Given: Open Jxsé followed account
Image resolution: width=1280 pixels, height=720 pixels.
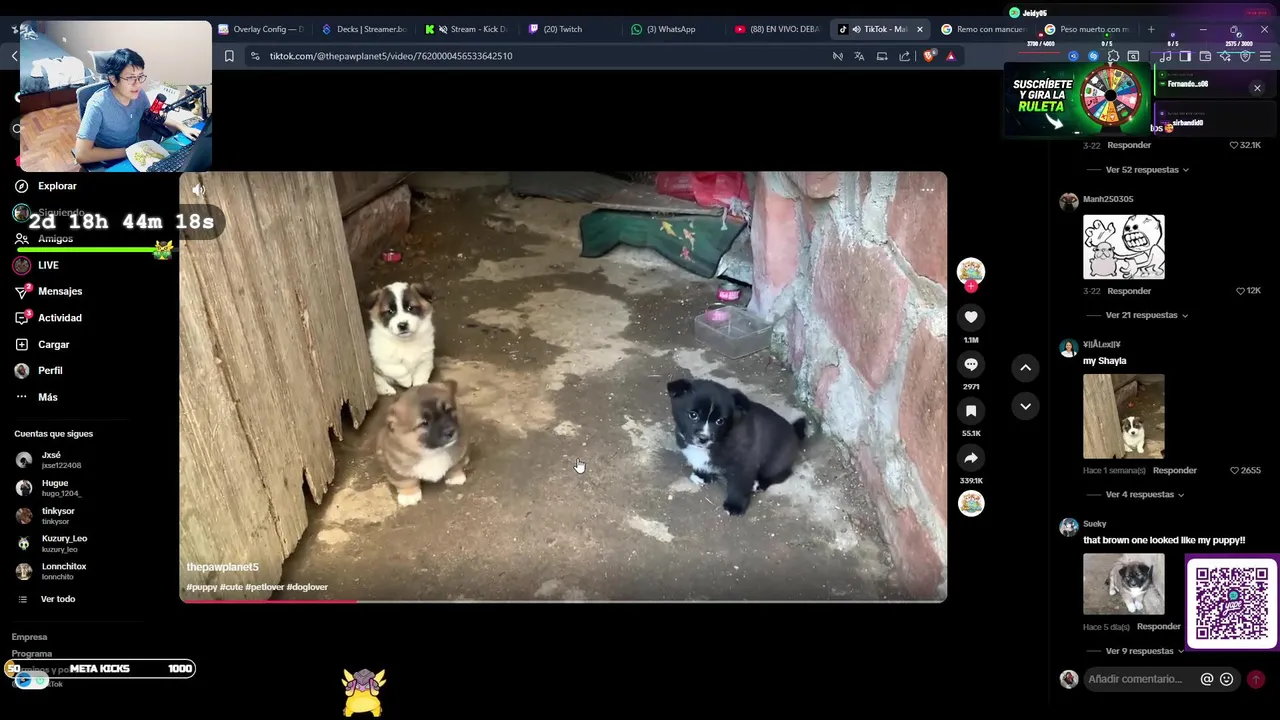Looking at the screenshot, I should coord(52,460).
